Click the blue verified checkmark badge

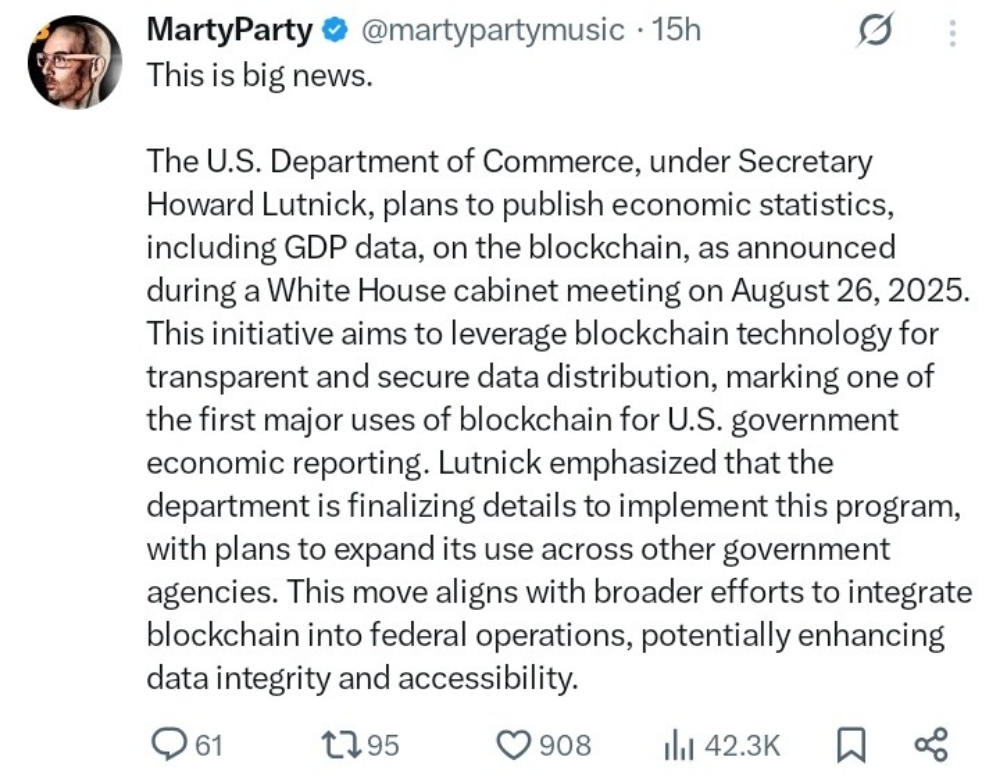335,30
